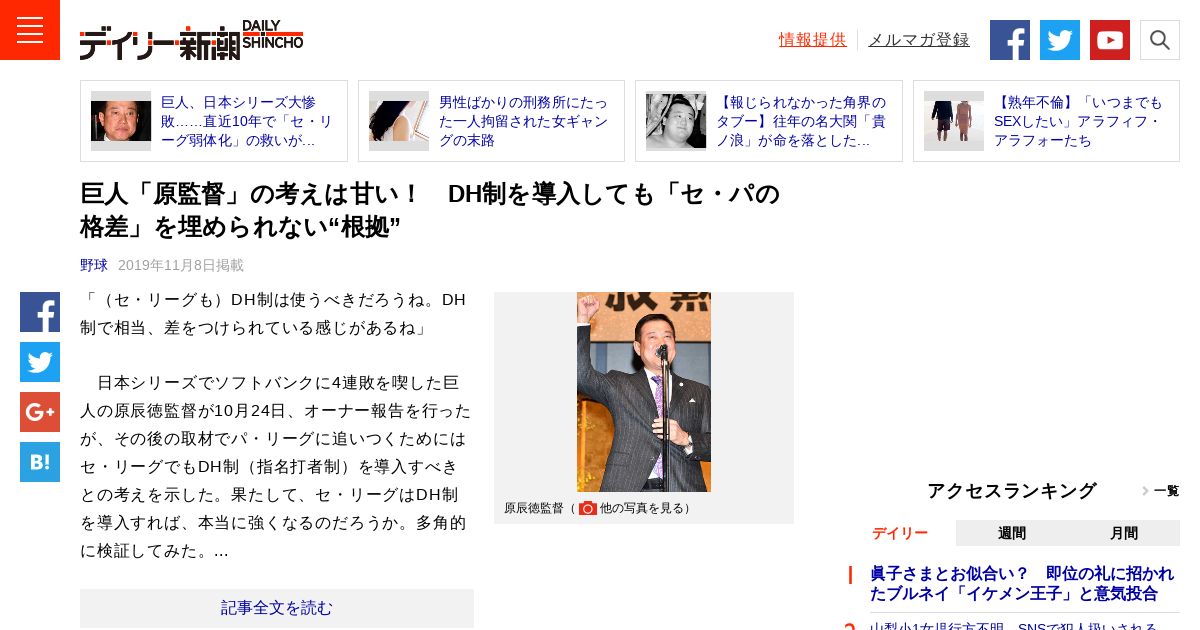Screen dimensions: 1200x630
Task: Open ranking article 山梨小1女児行方不明
Action: (1013, 626)
